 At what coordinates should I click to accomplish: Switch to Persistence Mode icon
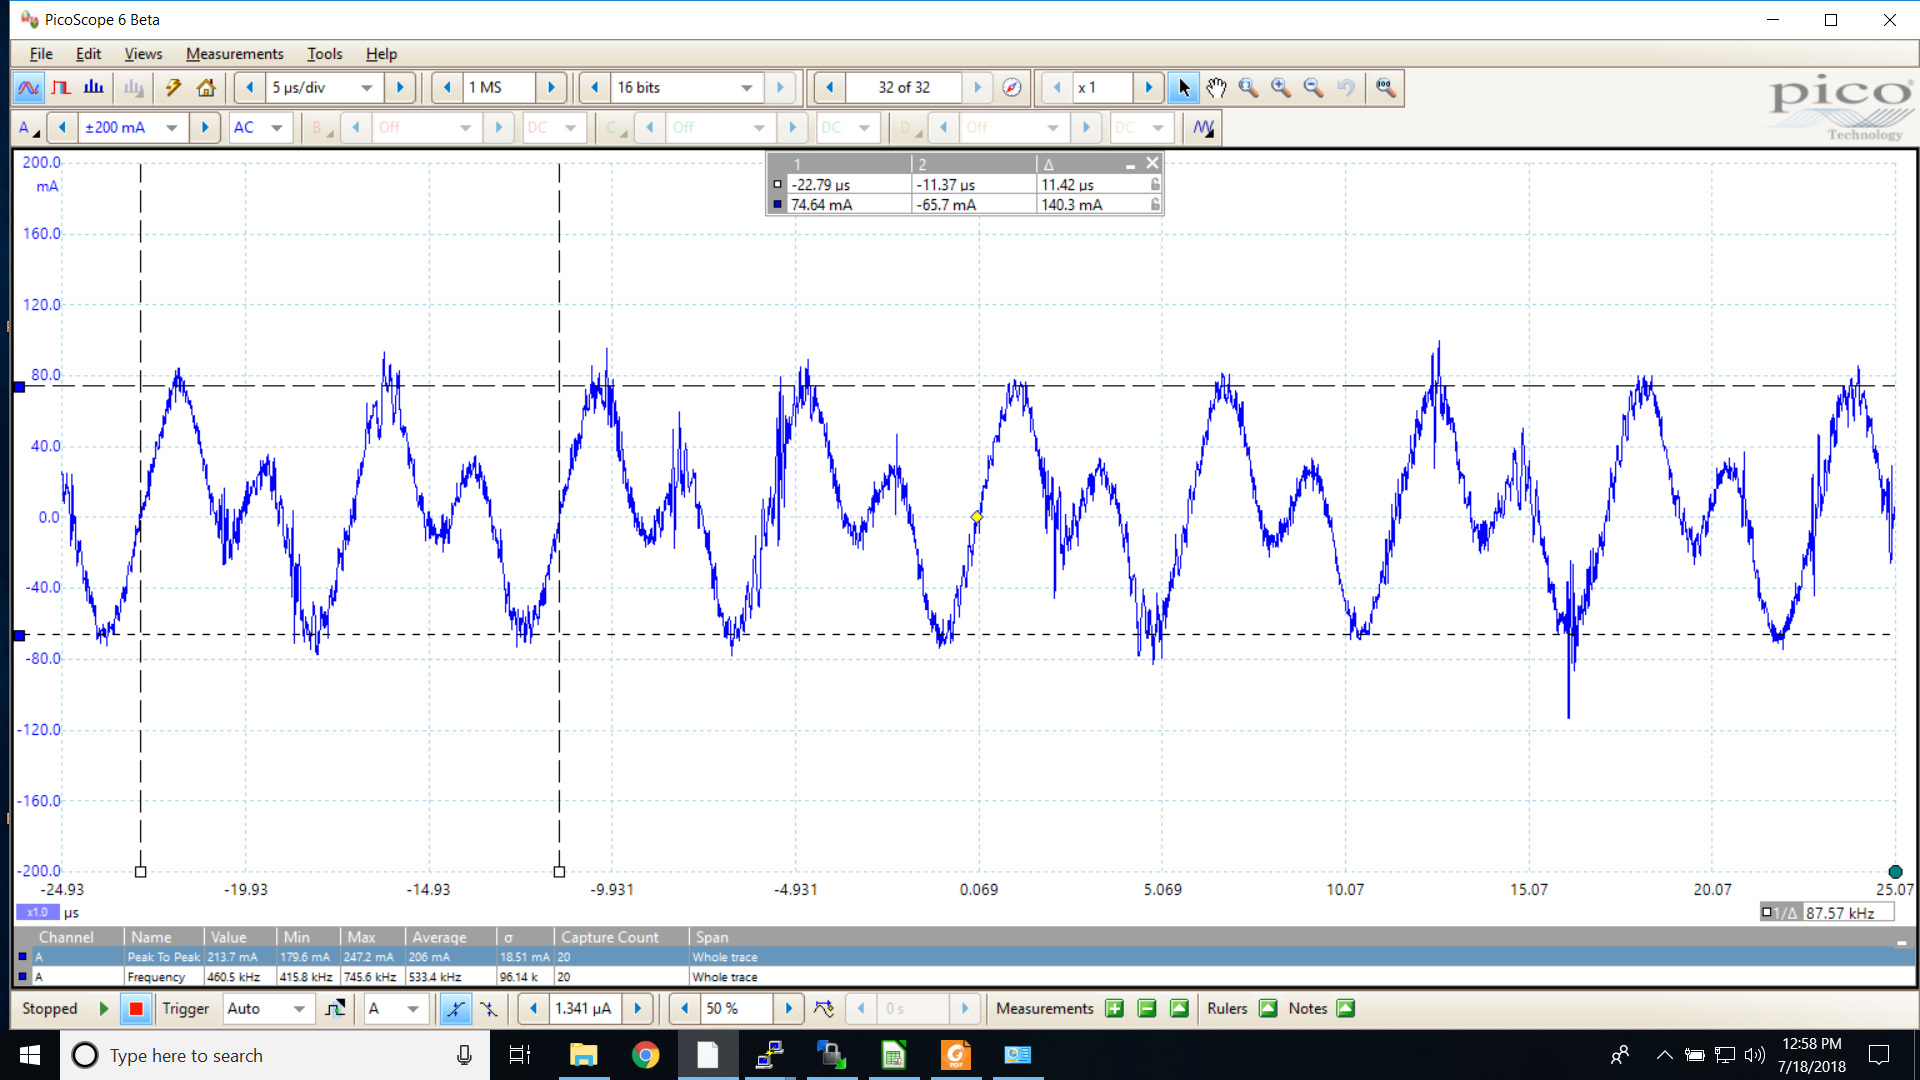tap(61, 88)
